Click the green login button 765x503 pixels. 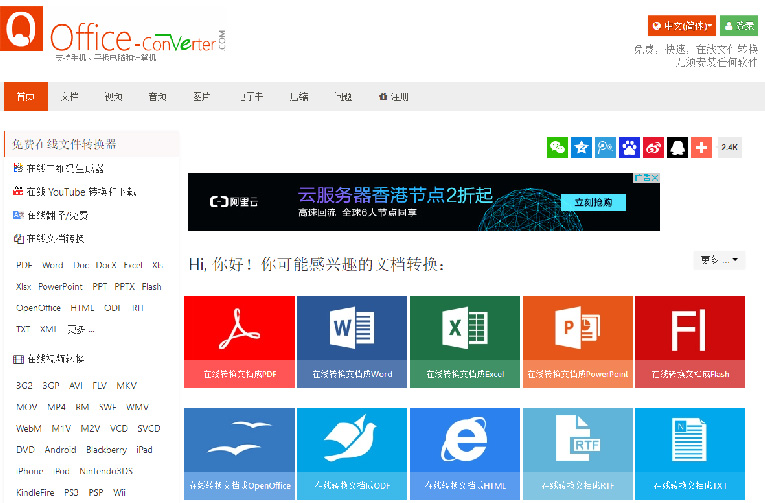(x=739, y=26)
